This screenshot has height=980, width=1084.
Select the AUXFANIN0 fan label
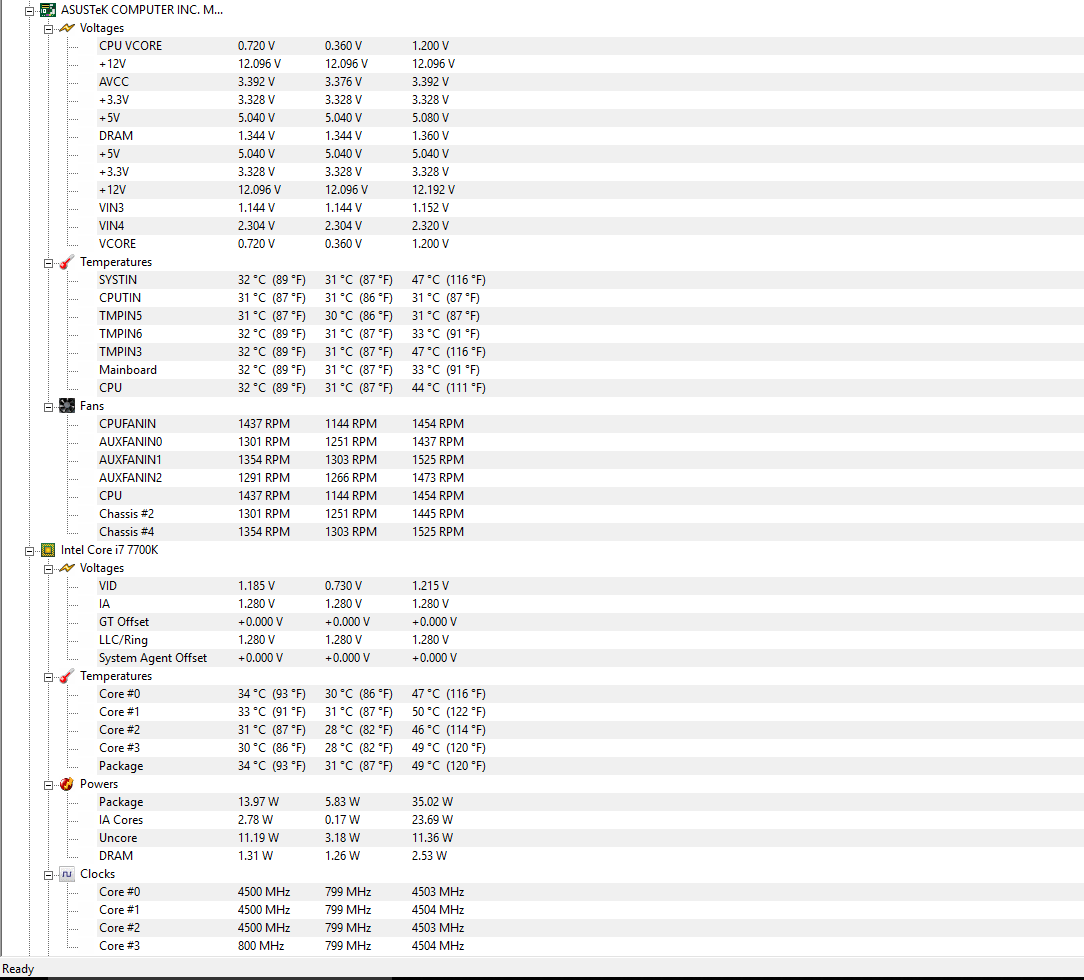click(130, 442)
